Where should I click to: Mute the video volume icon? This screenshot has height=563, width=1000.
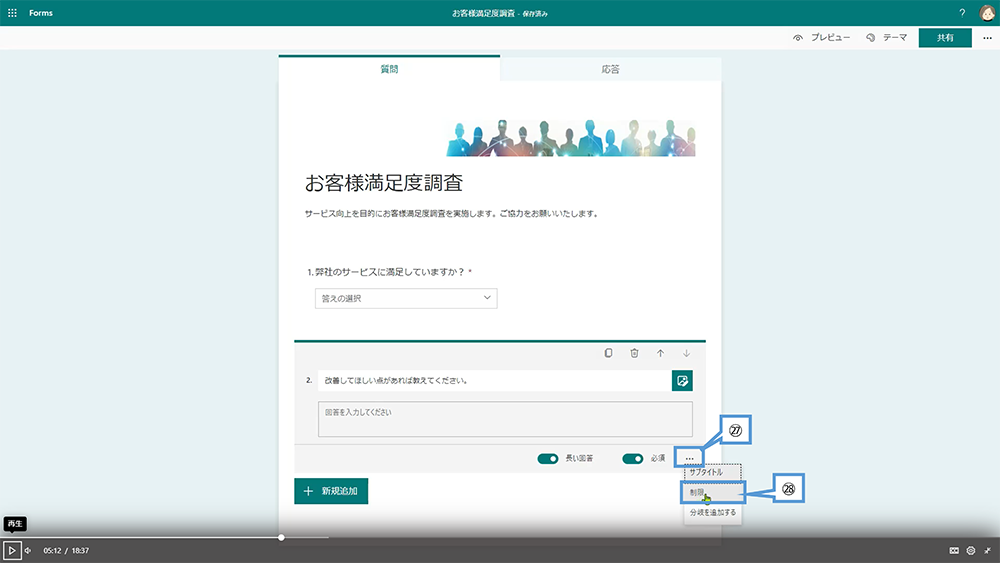tap(28, 550)
